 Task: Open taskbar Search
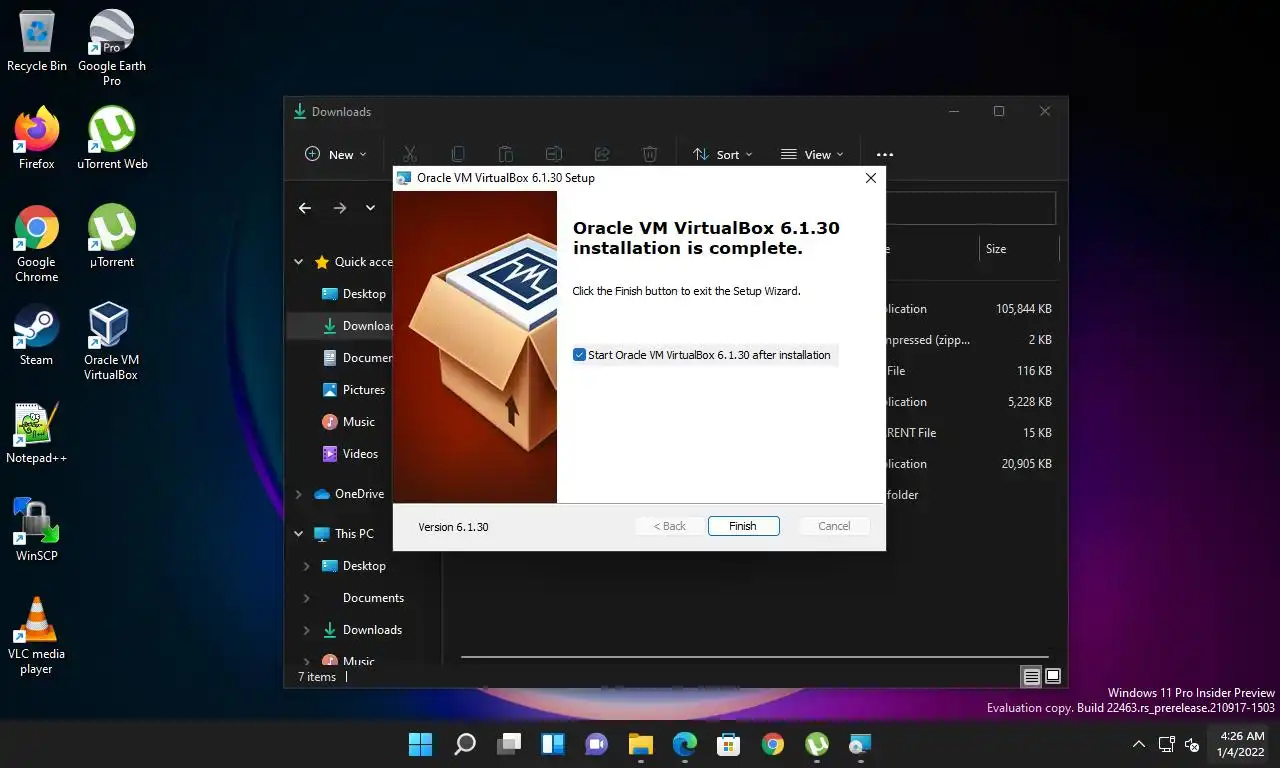pyautogui.click(x=465, y=744)
